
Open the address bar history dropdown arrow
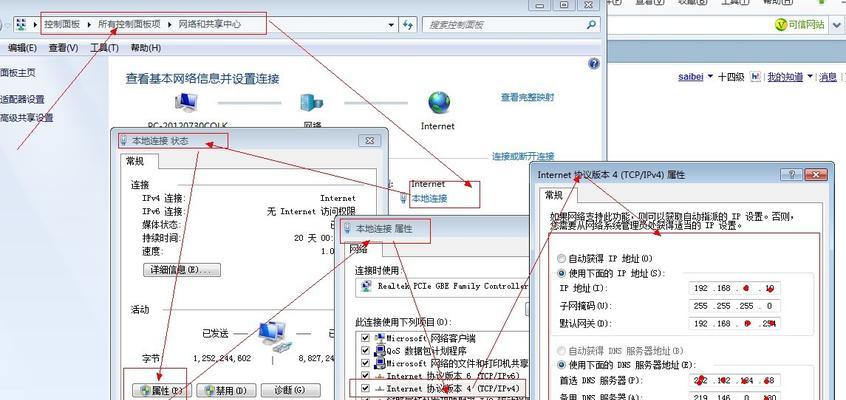click(392, 25)
